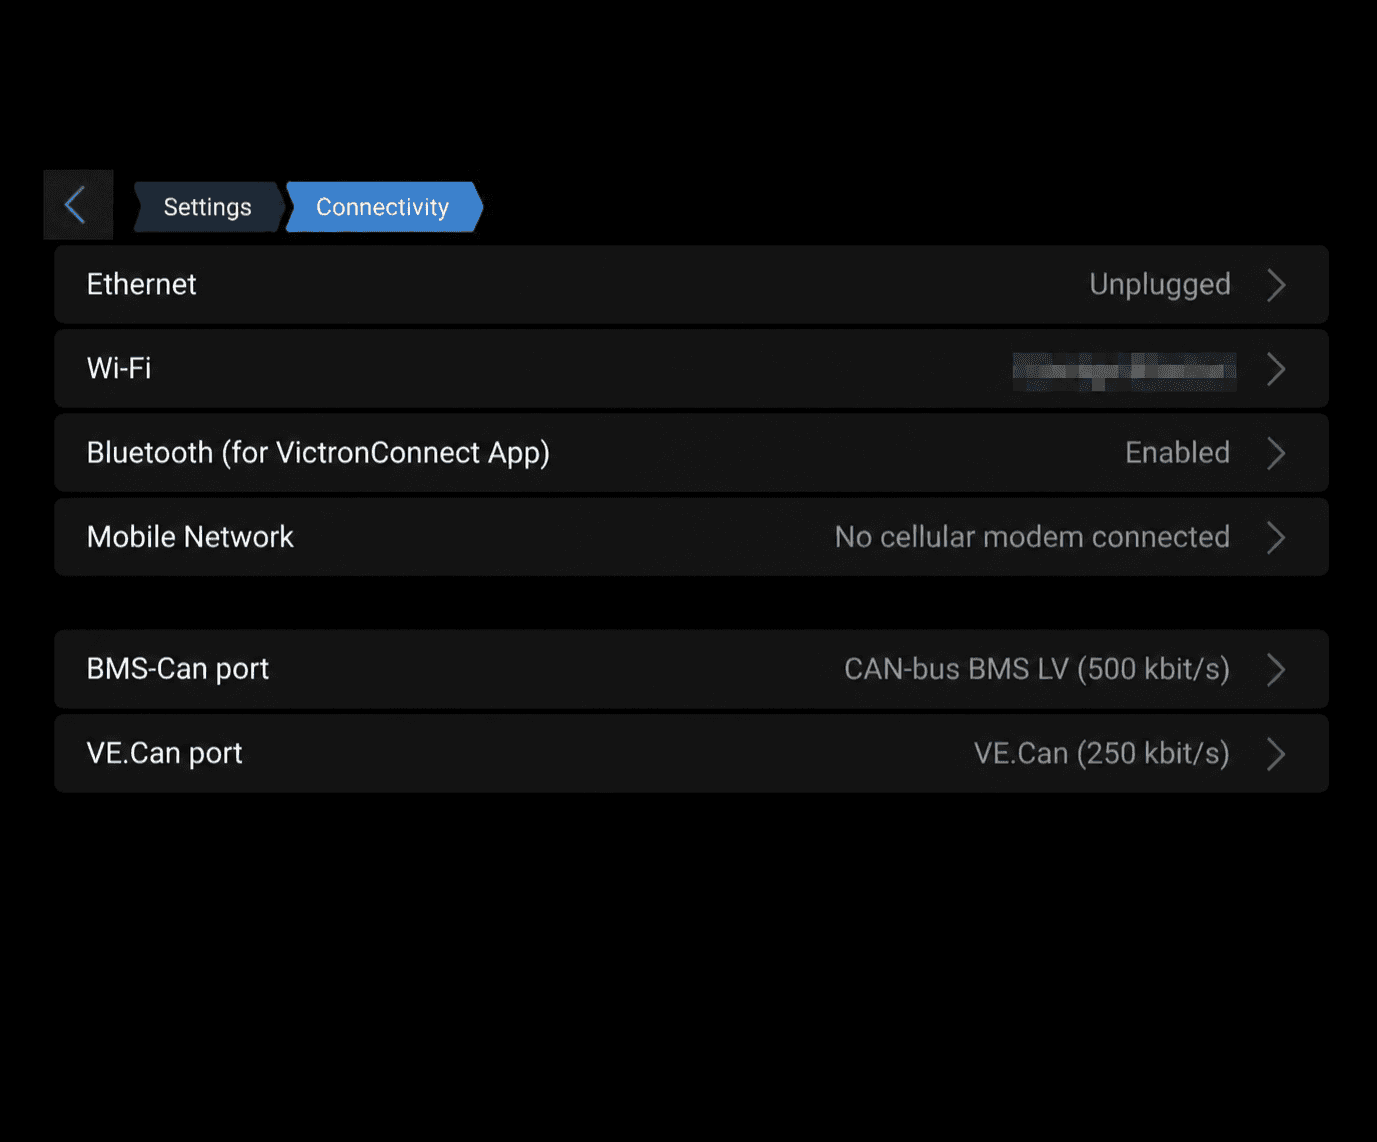Click the blurred Wi-Fi network name
Image resolution: width=1377 pixels, height=1142 pixels.
pos(1124,371)
